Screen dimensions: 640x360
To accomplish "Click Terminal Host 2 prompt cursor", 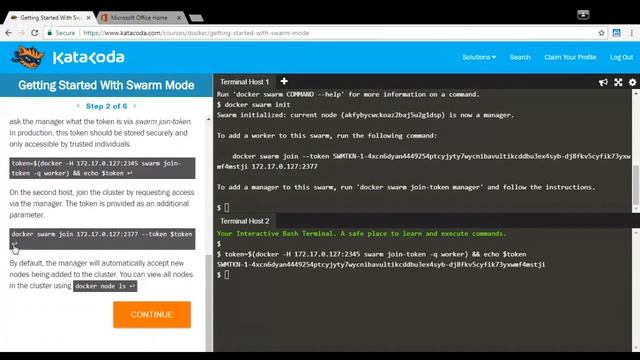I will point(227,275).
